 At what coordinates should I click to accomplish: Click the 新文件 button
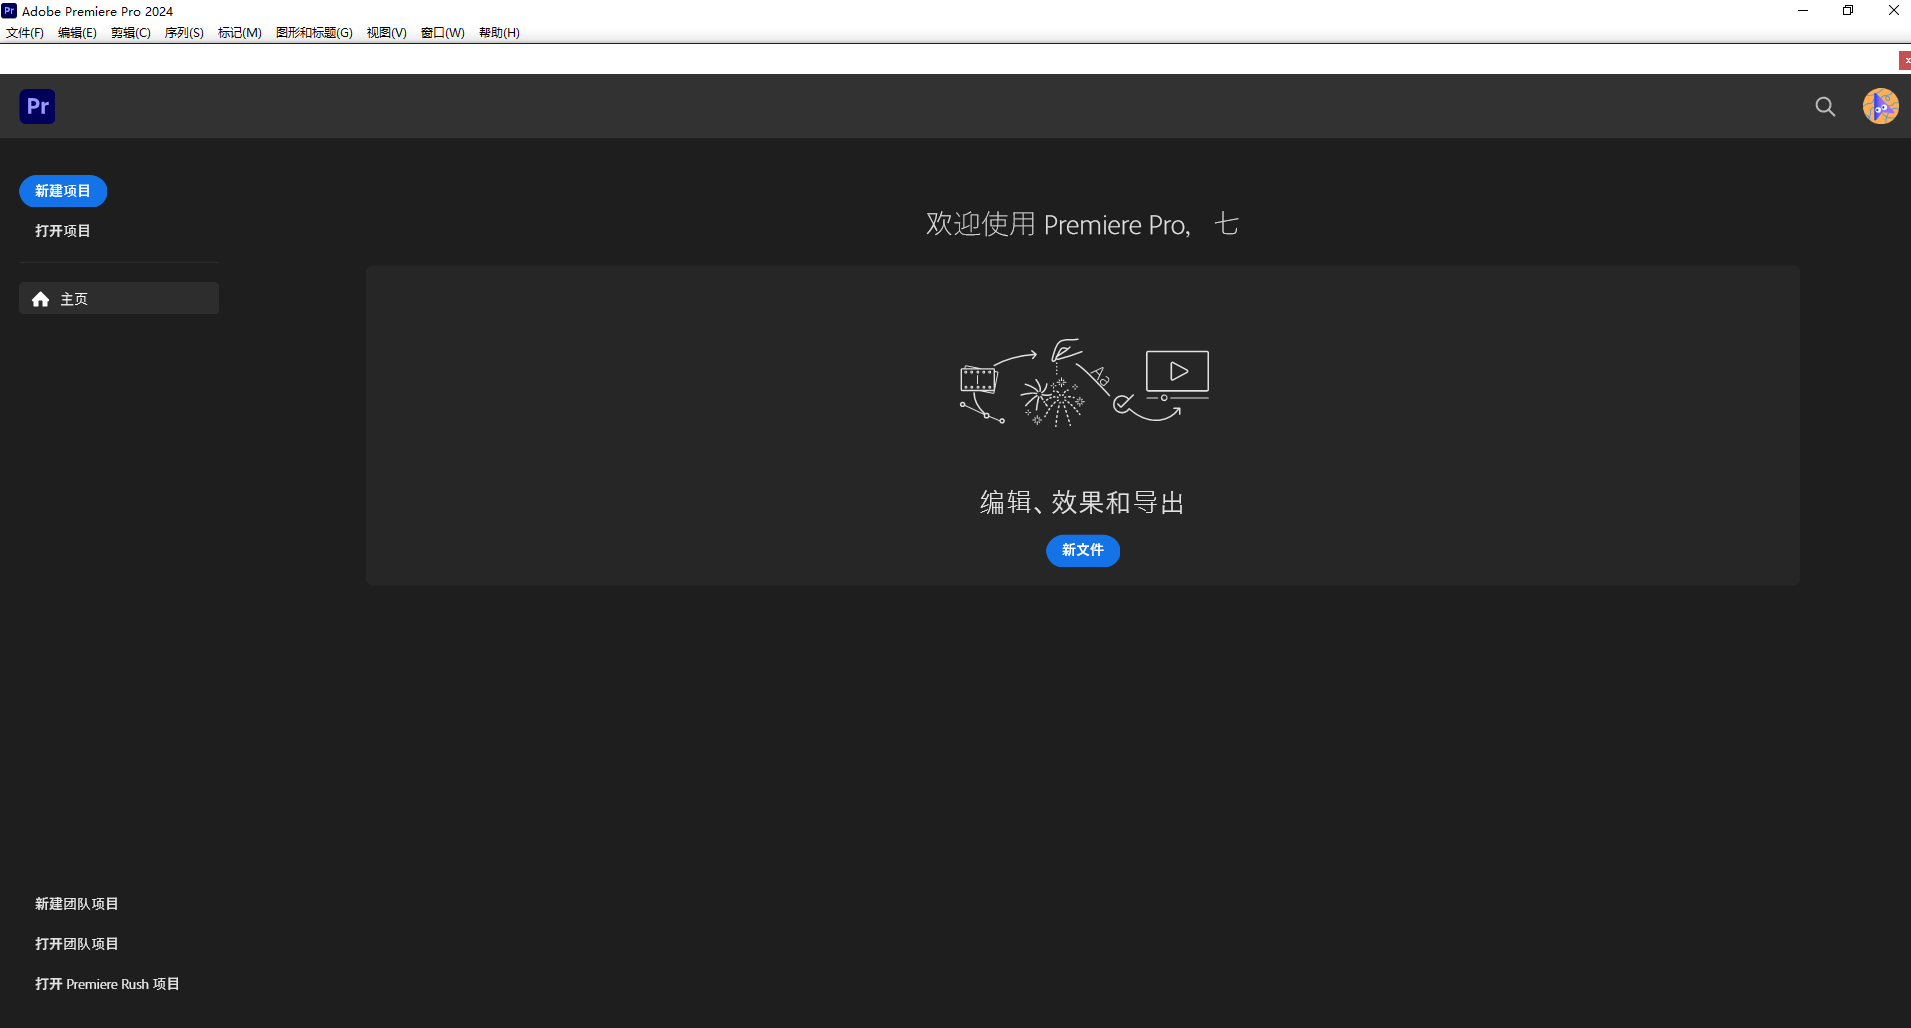pyautogui.click(x=1082, y=551)
